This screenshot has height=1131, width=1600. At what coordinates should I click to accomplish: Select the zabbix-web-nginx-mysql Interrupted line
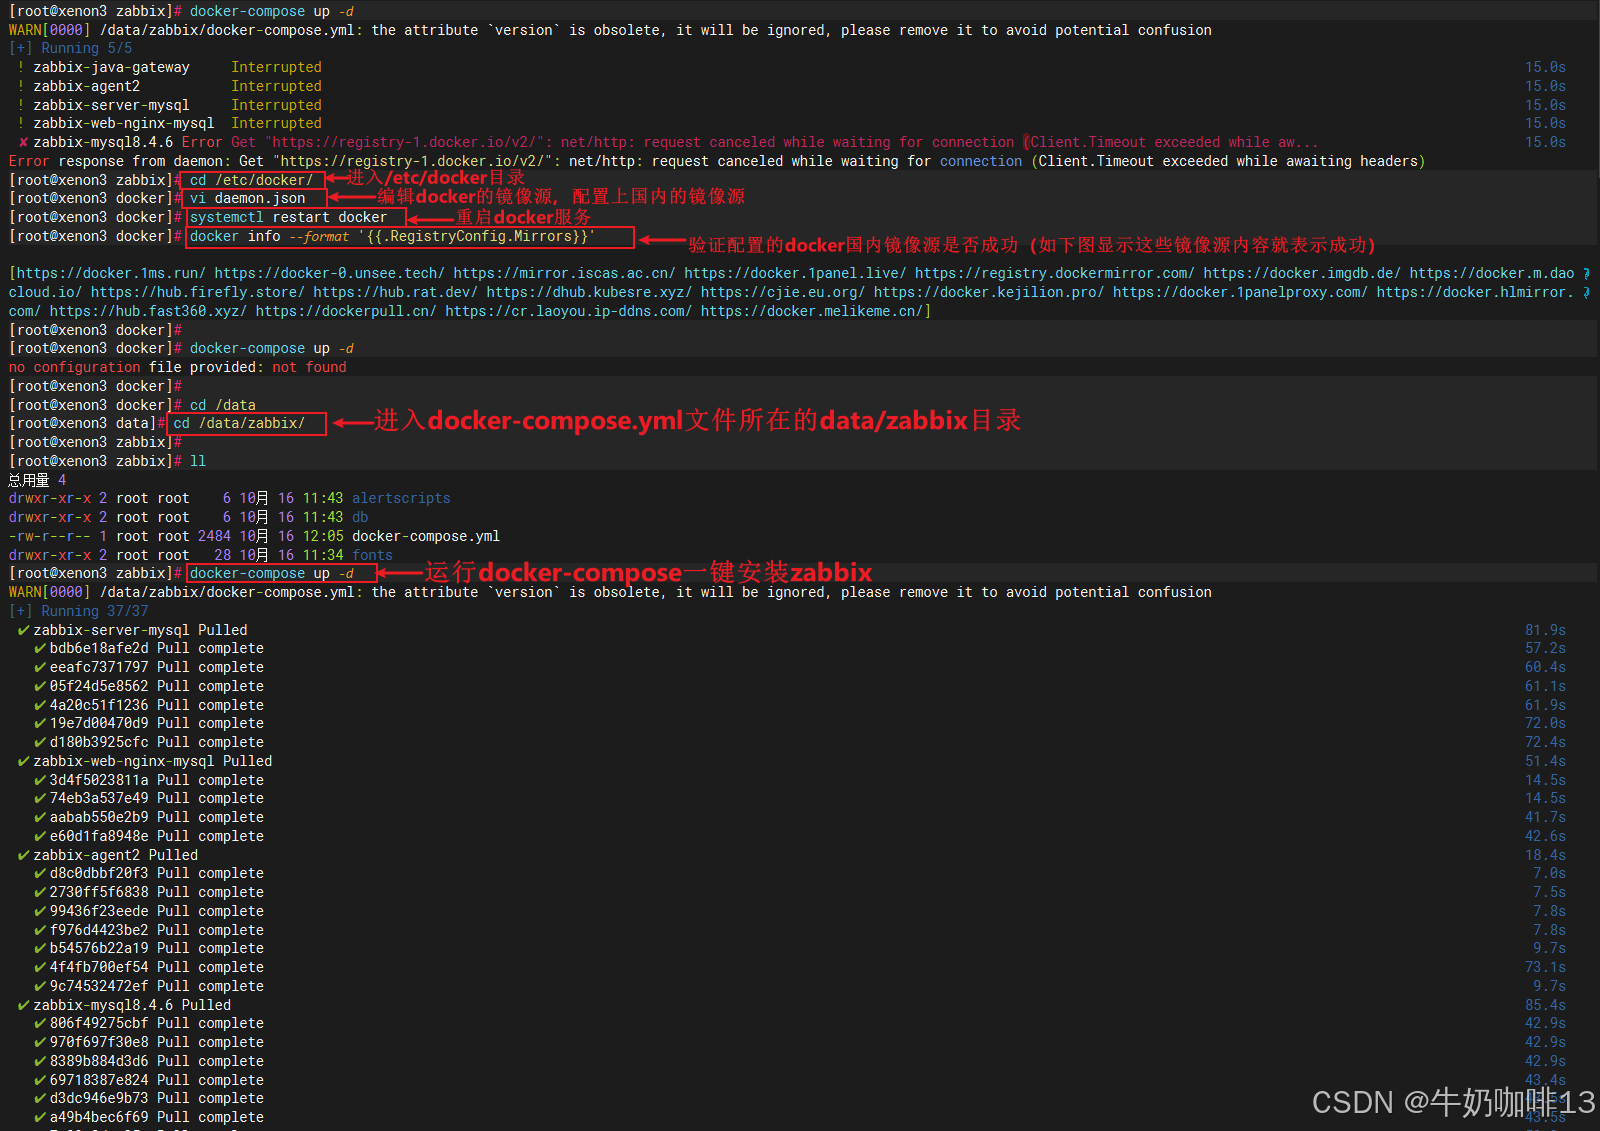pos(170,123)
